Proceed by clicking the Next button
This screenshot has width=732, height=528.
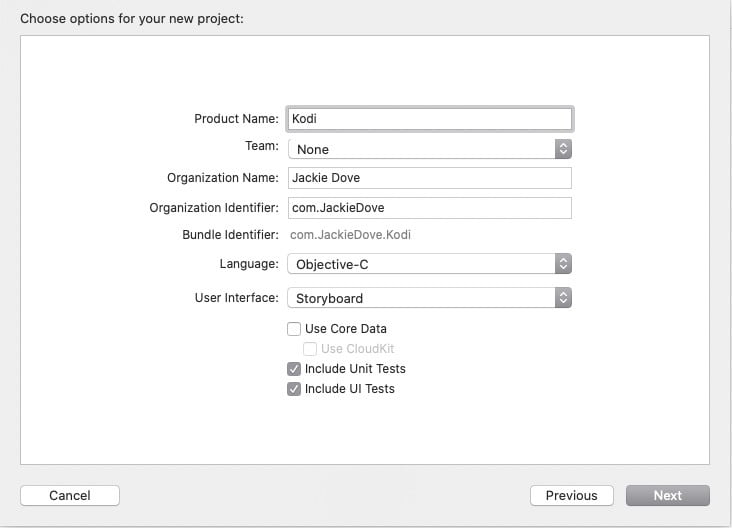click(667, 495)
